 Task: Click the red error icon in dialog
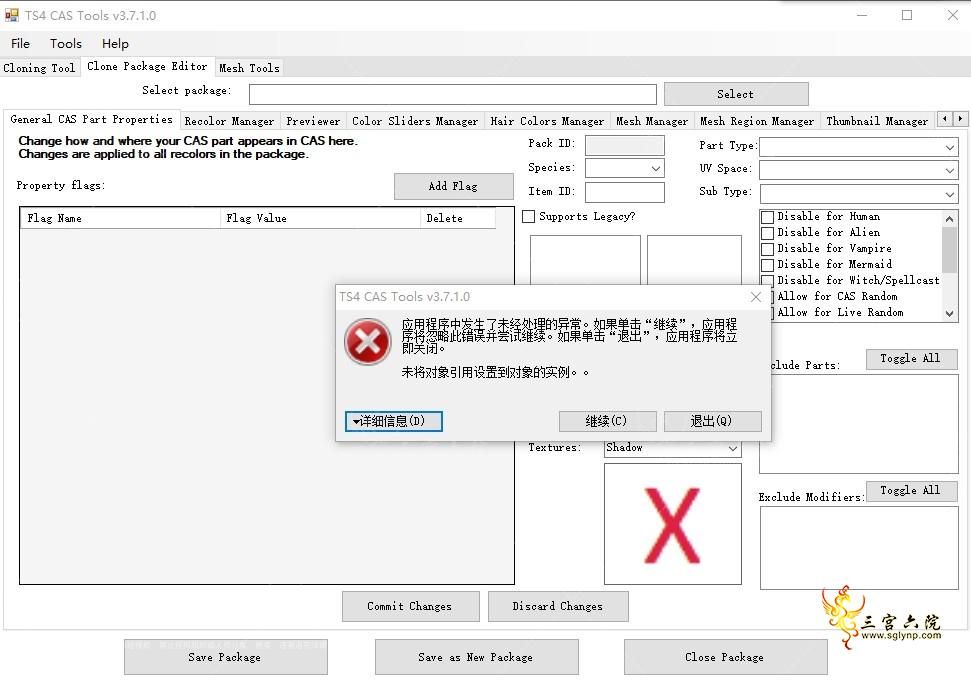[x=368, y=342]
